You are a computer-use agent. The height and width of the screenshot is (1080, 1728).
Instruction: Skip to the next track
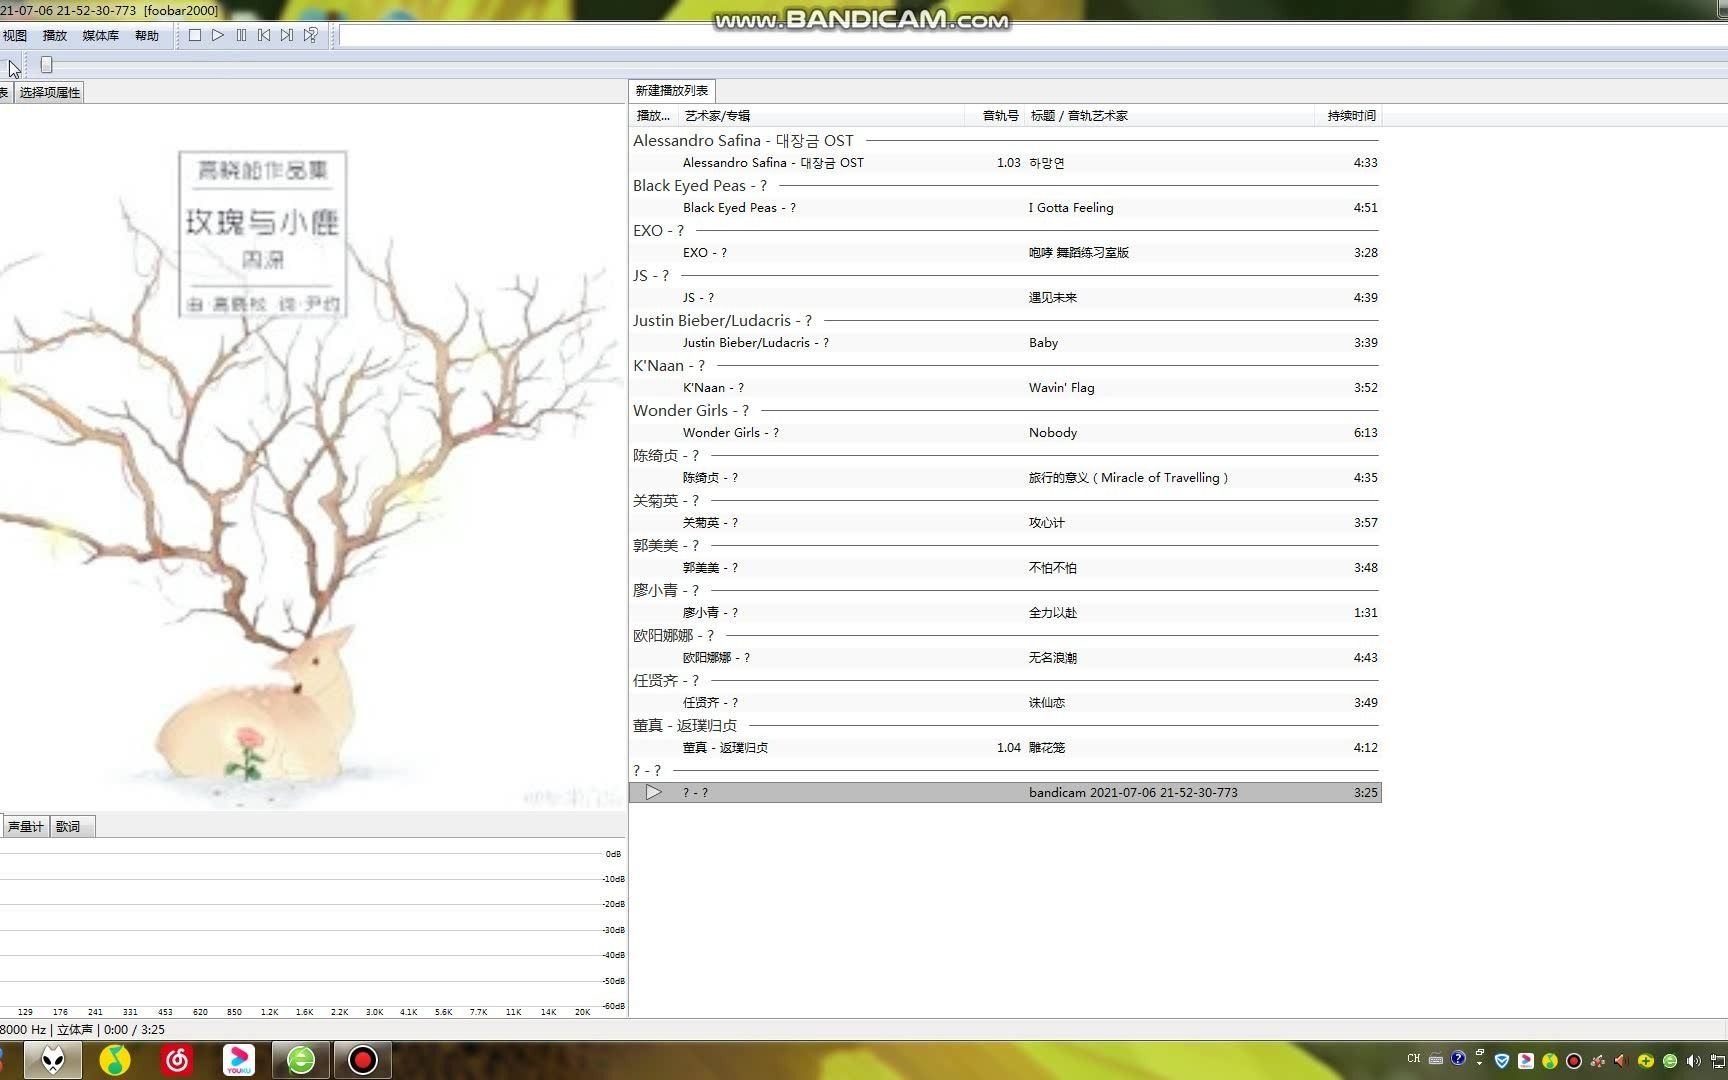(287, 35)
